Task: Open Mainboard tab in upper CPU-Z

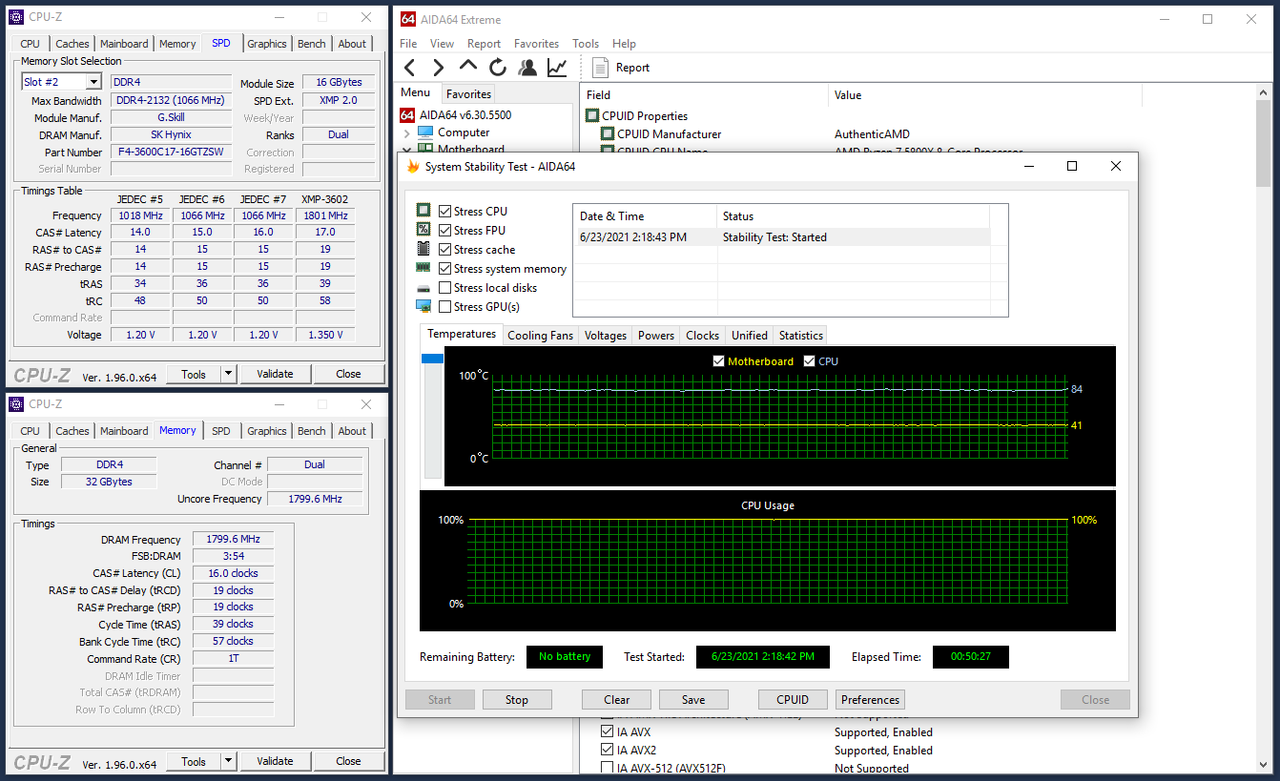Action: tap(124, 44)
